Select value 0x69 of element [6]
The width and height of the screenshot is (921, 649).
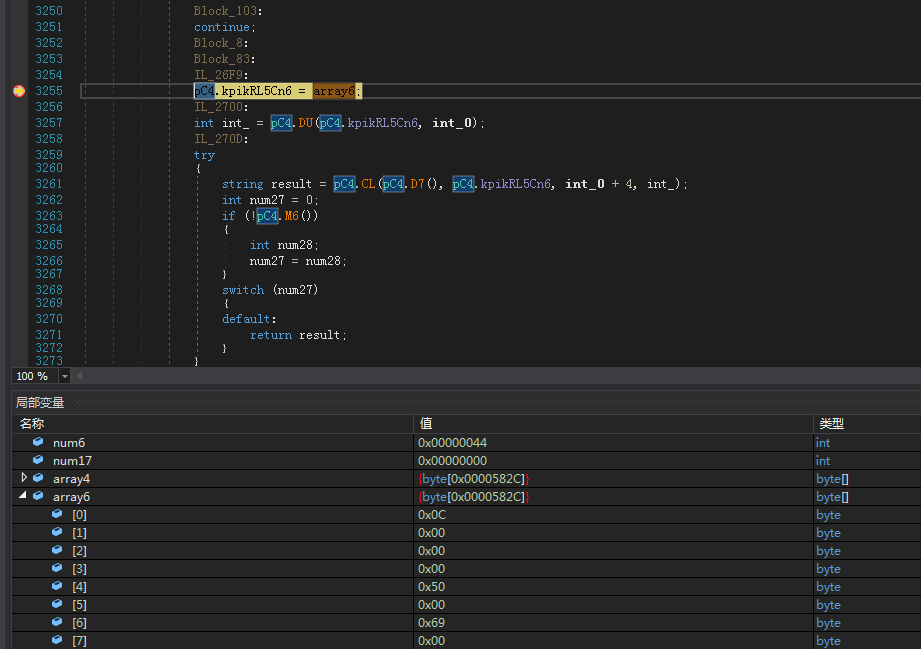tap(431, 623)
